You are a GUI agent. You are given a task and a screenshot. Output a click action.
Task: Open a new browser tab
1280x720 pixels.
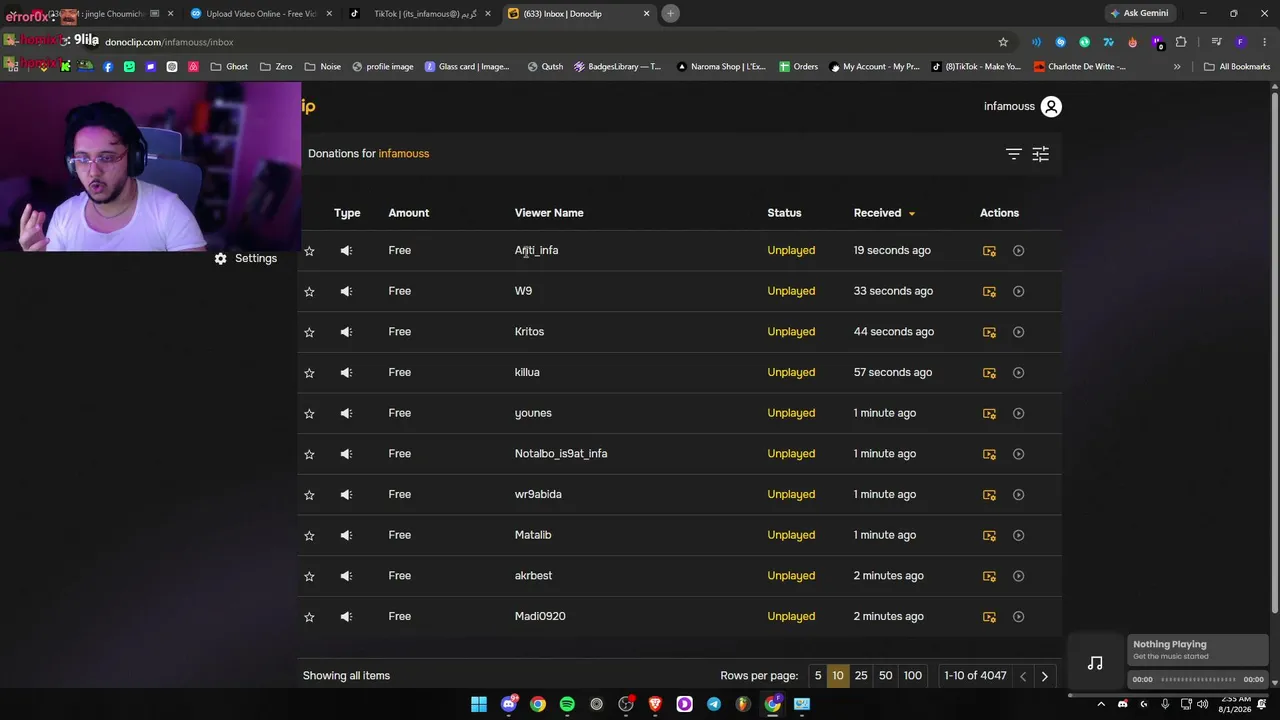670,14
